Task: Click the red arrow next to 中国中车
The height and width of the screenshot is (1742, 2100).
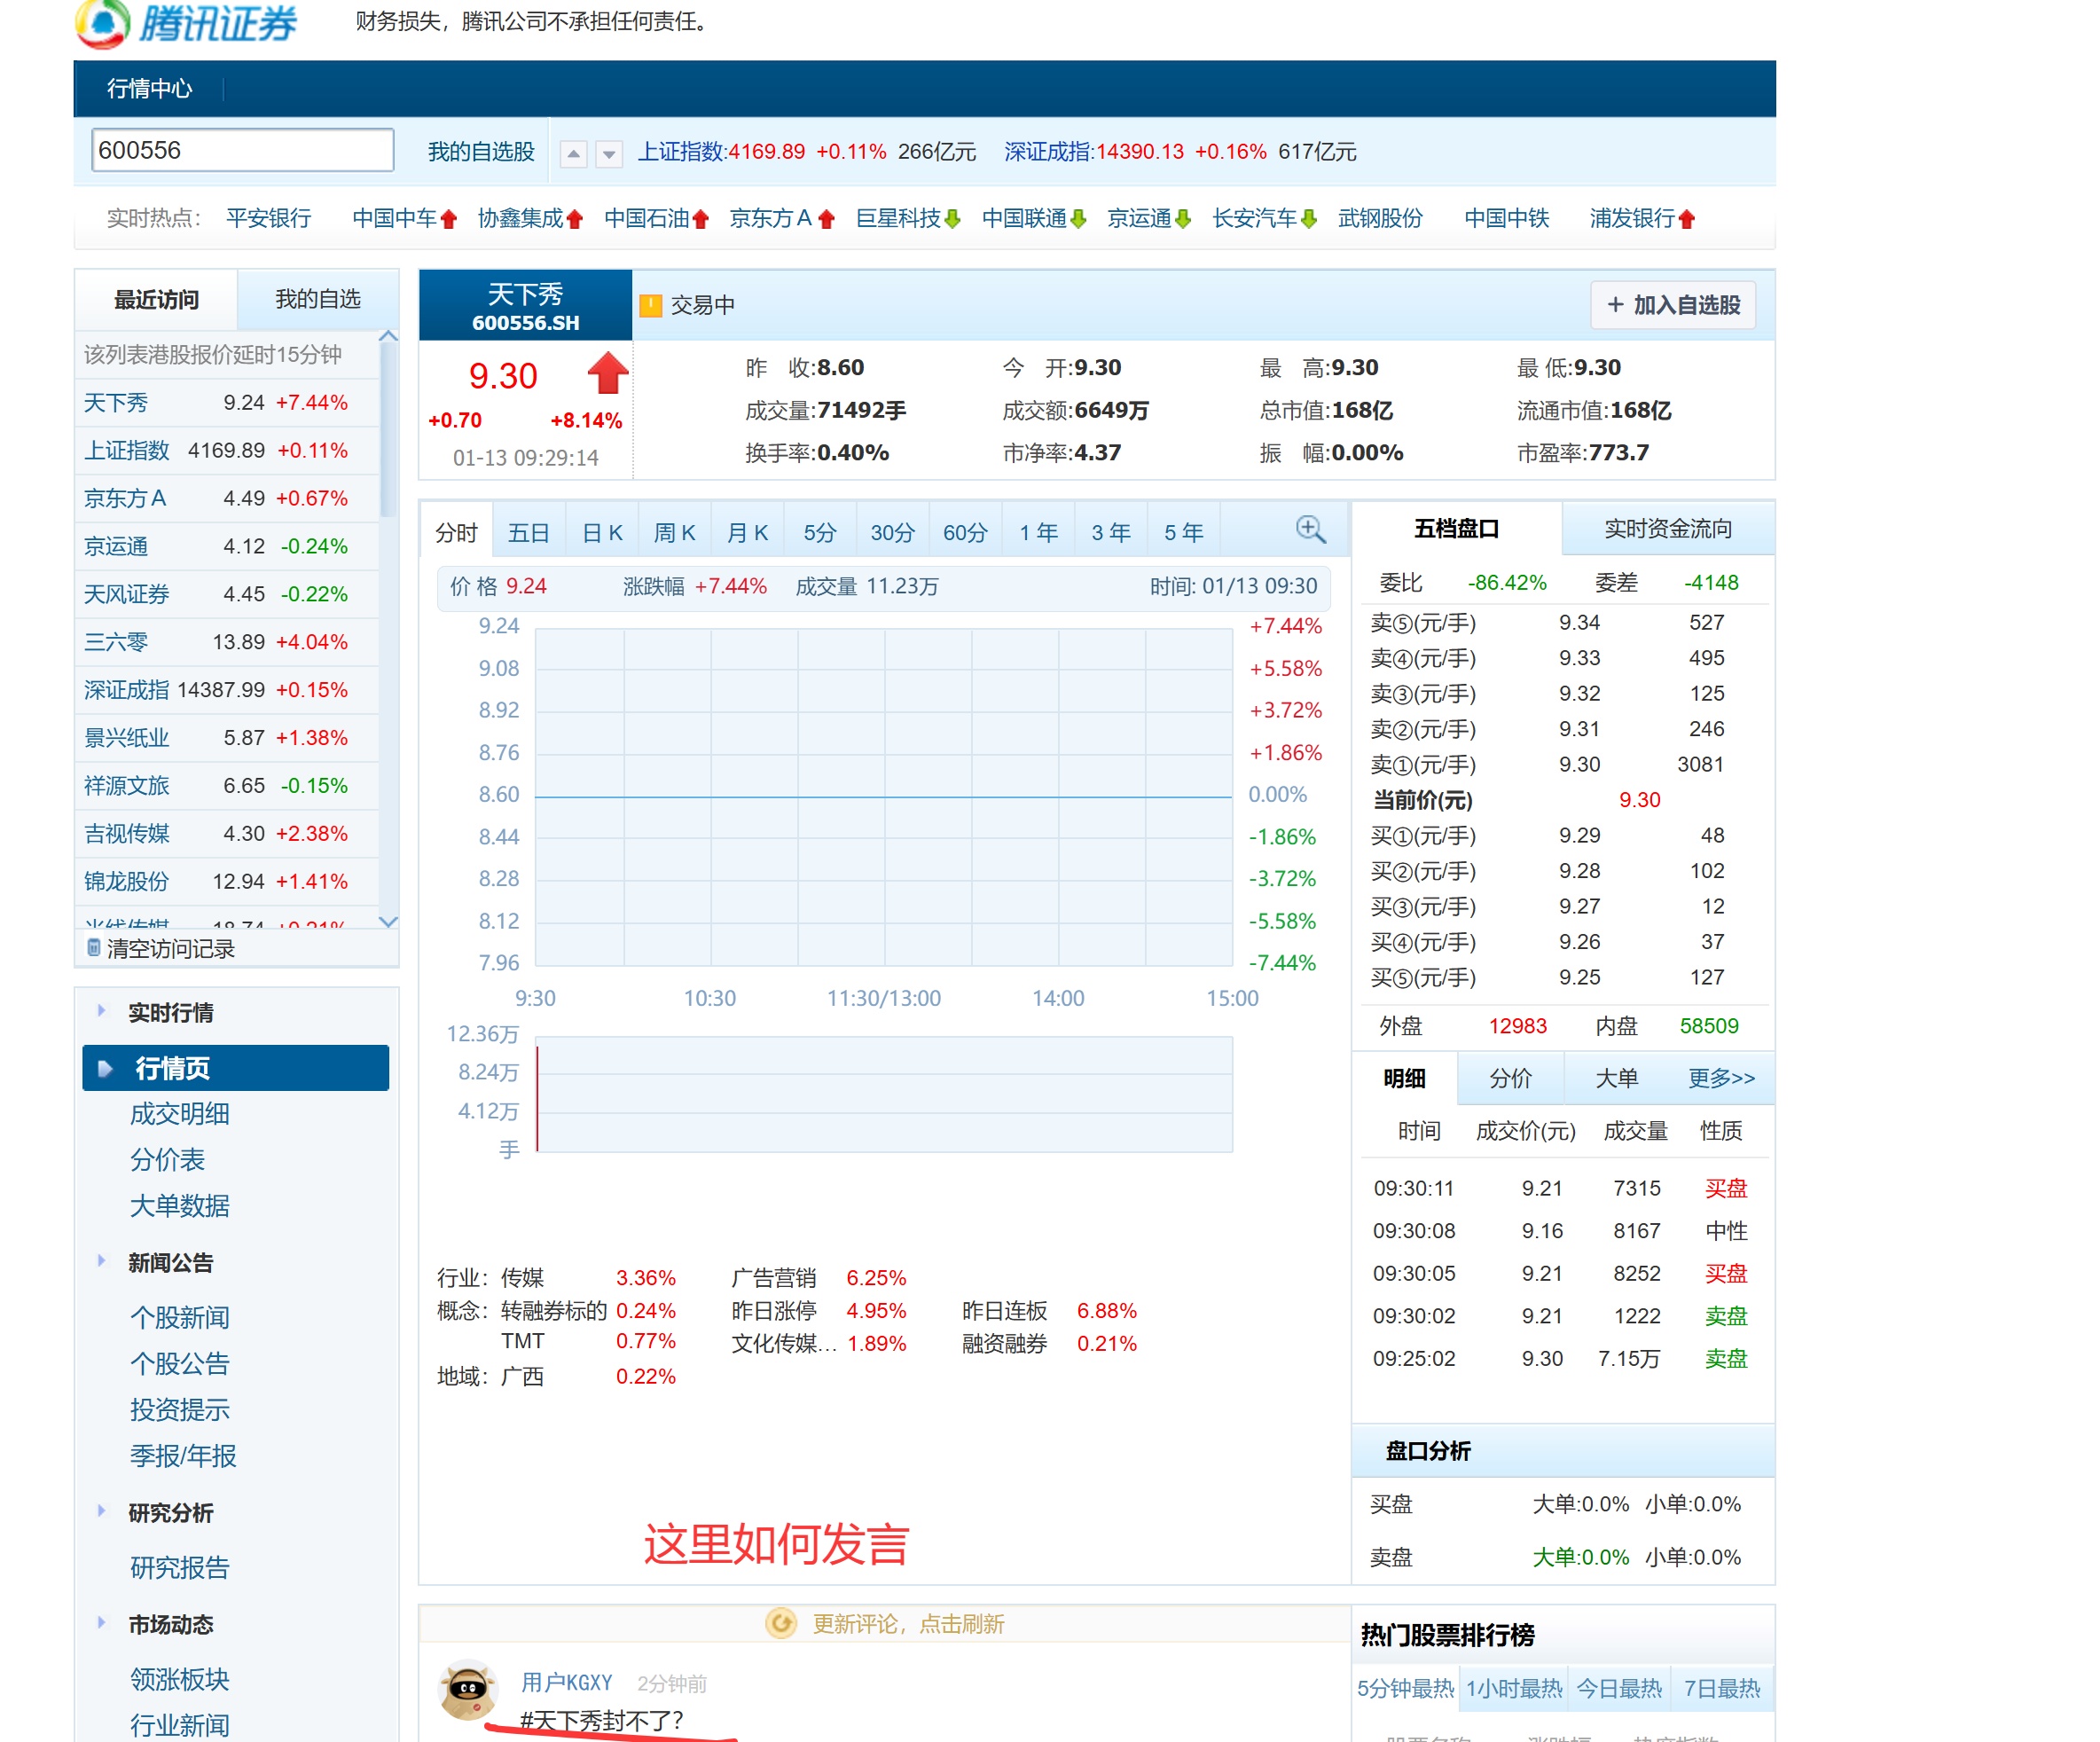Action: point(449,219)
